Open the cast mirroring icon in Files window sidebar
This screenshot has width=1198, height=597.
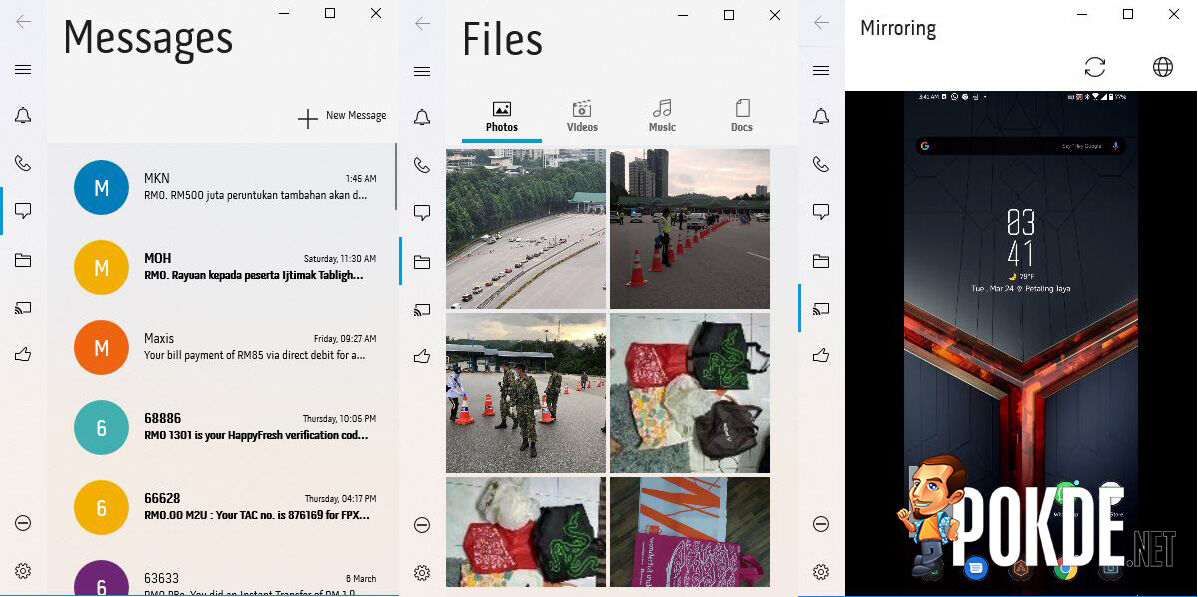(422, 310)
